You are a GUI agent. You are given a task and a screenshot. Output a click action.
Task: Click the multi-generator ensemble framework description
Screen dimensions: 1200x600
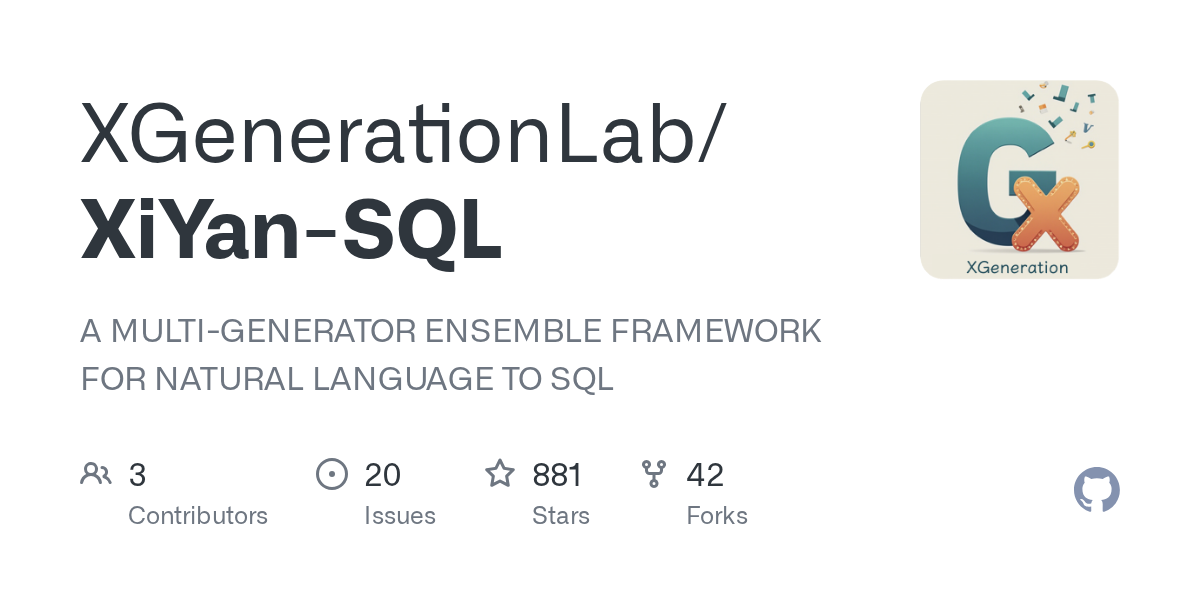pos(451,355)
